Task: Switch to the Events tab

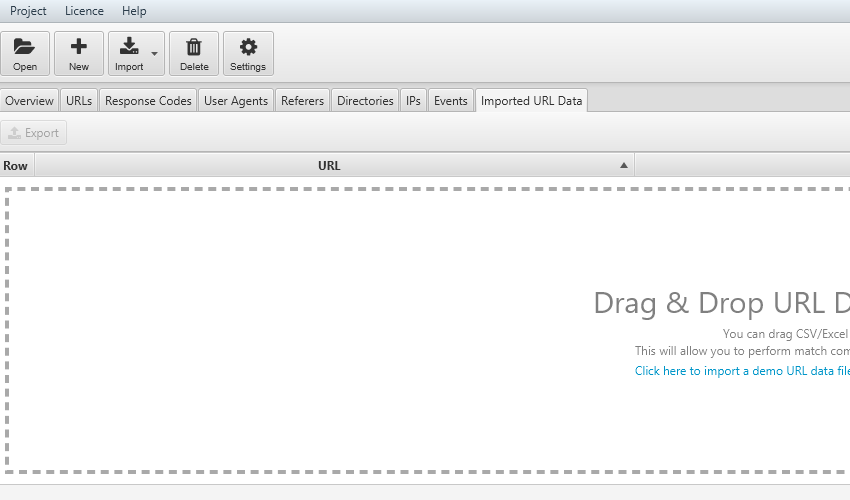Action: pos(450,101)
